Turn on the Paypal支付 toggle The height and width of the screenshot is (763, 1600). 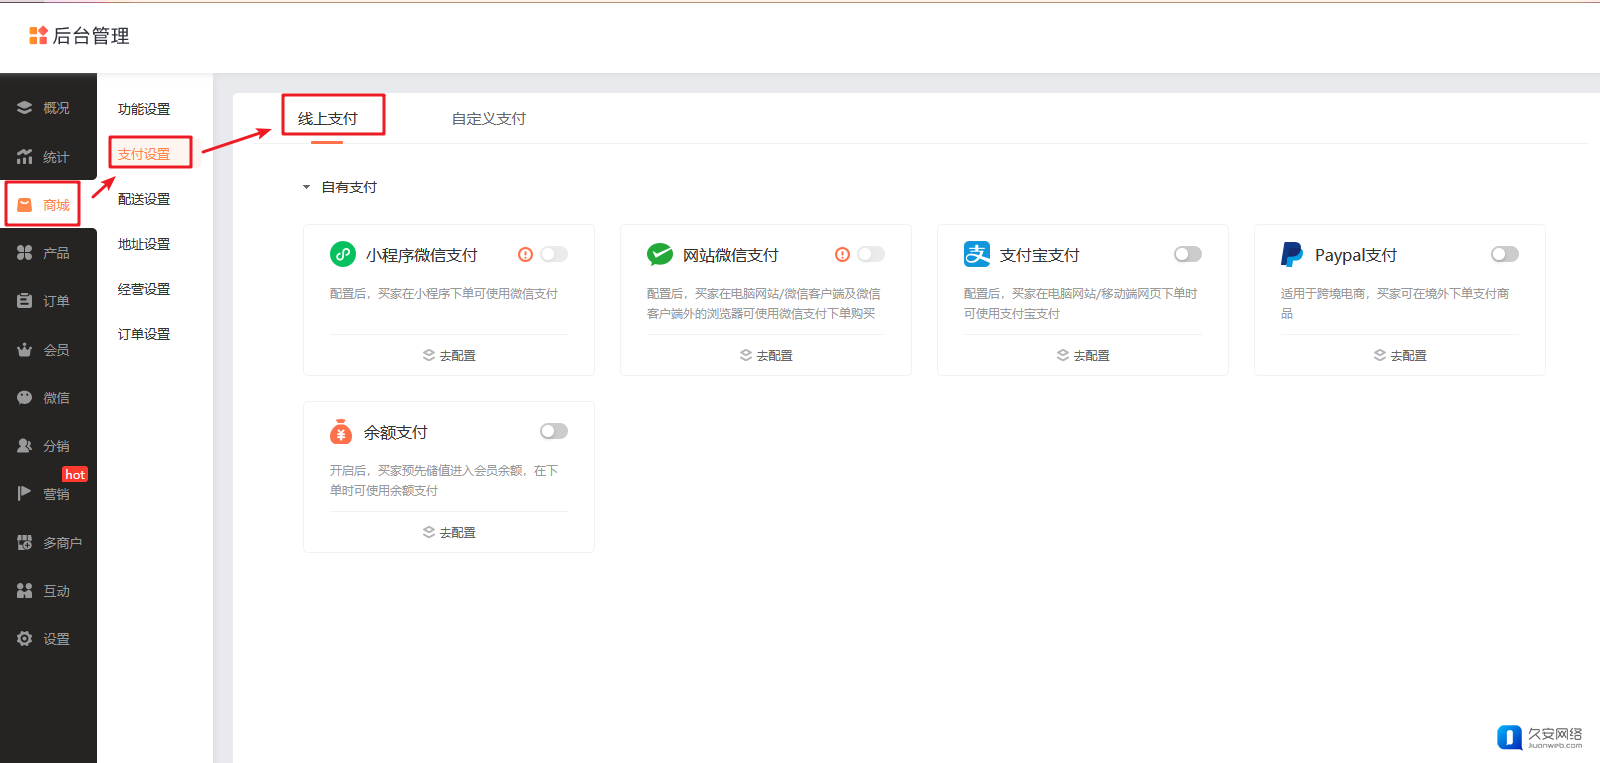pyautogui.click(x=1504, y=254)
